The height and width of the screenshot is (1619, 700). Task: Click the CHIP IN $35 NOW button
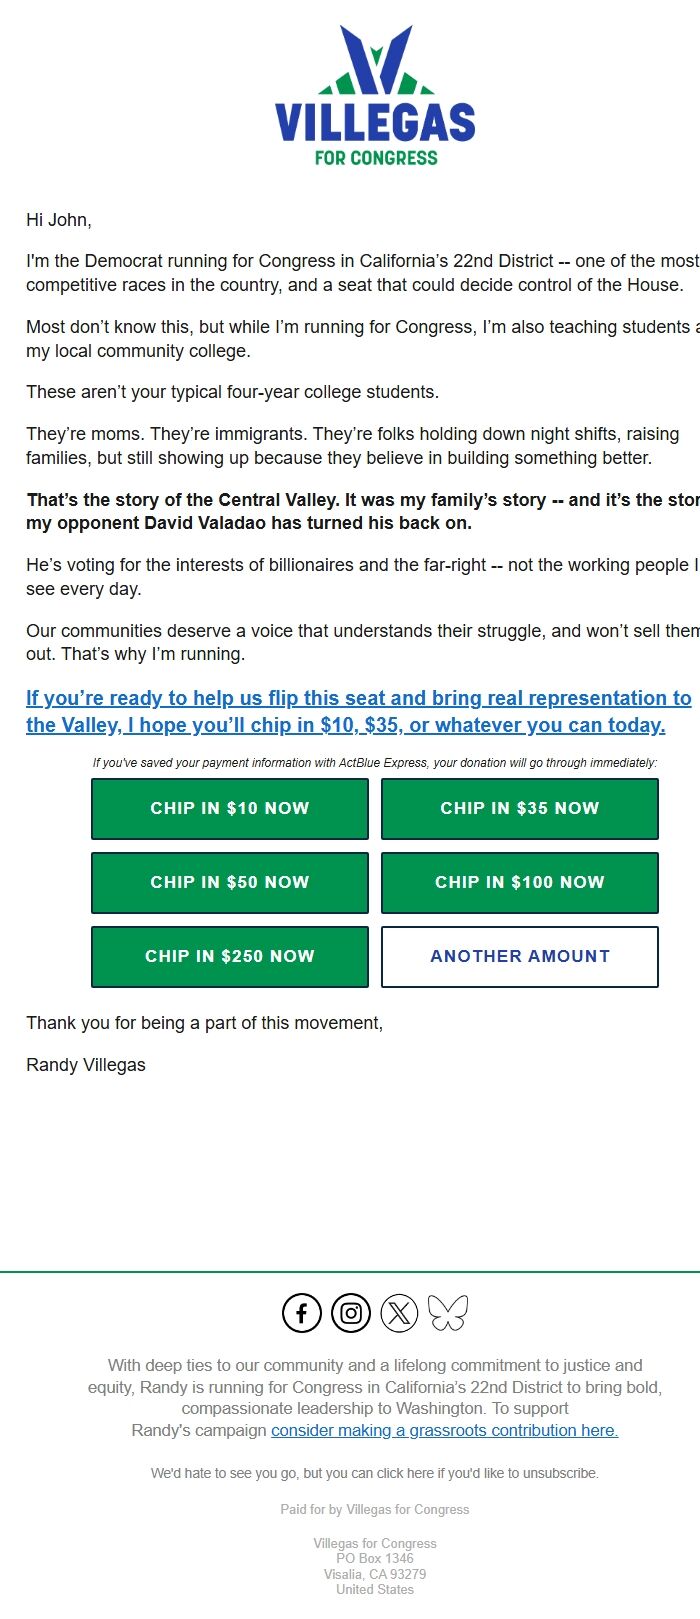click(x=519, y=808)
